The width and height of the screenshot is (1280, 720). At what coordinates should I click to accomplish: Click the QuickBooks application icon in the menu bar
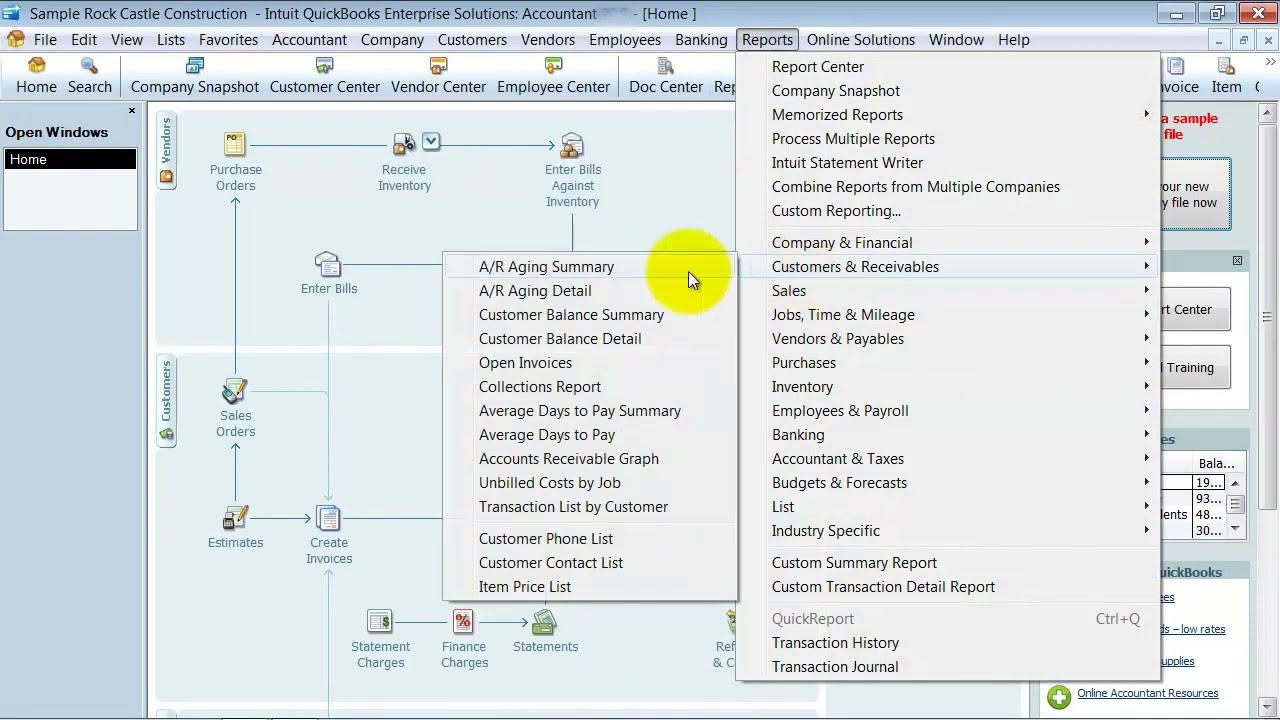point(15,40)
